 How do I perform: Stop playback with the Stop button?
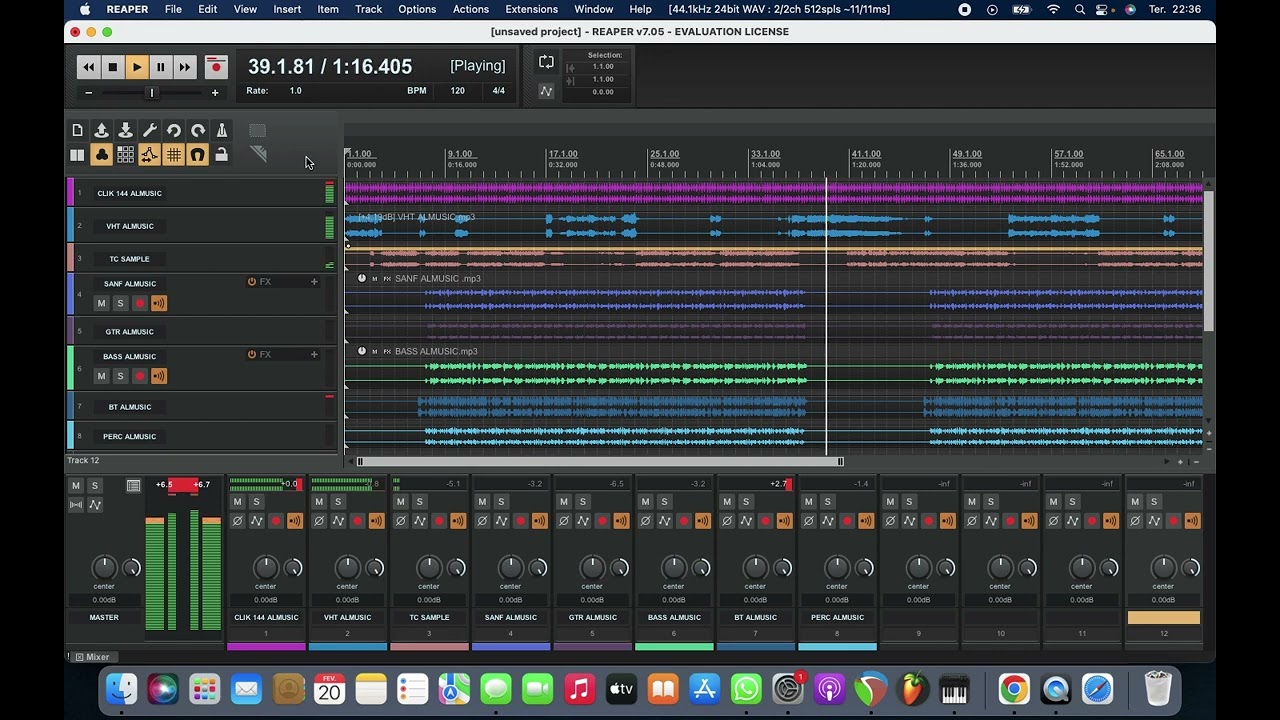[x=113, y=67]
